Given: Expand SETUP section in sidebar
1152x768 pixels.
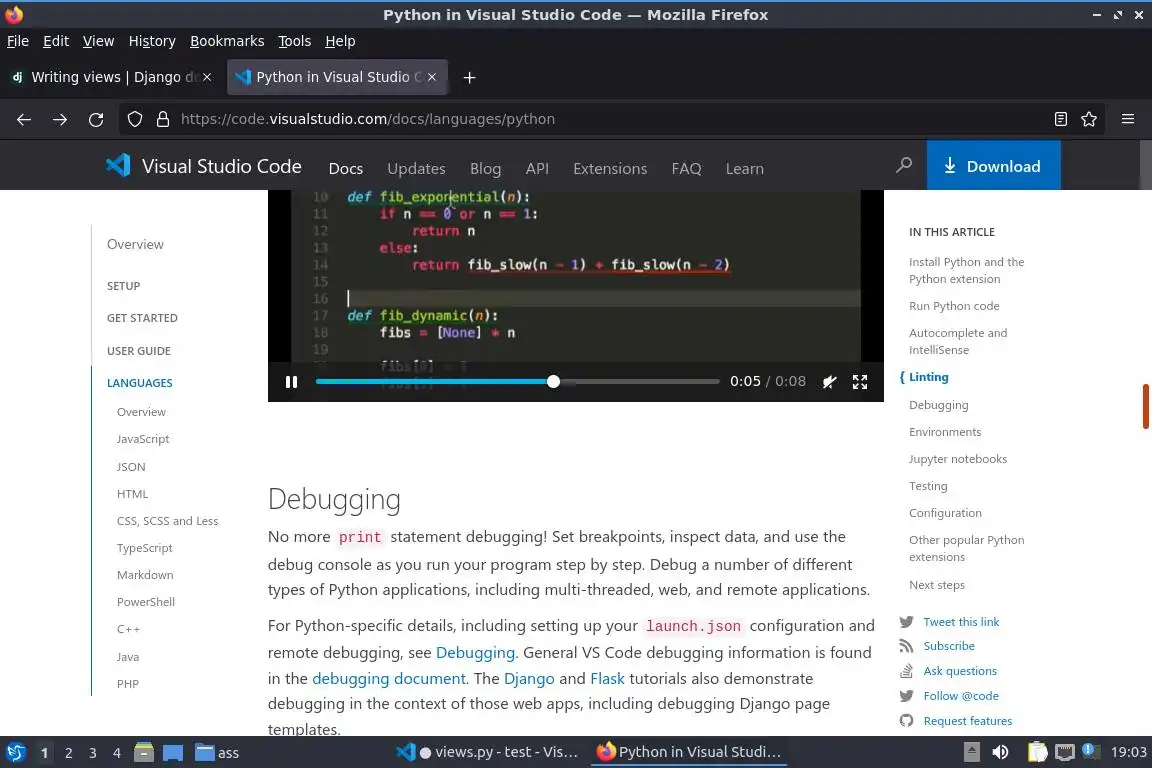Looking at the screenshot, I should pyautogui.click(x=123, y=286).
